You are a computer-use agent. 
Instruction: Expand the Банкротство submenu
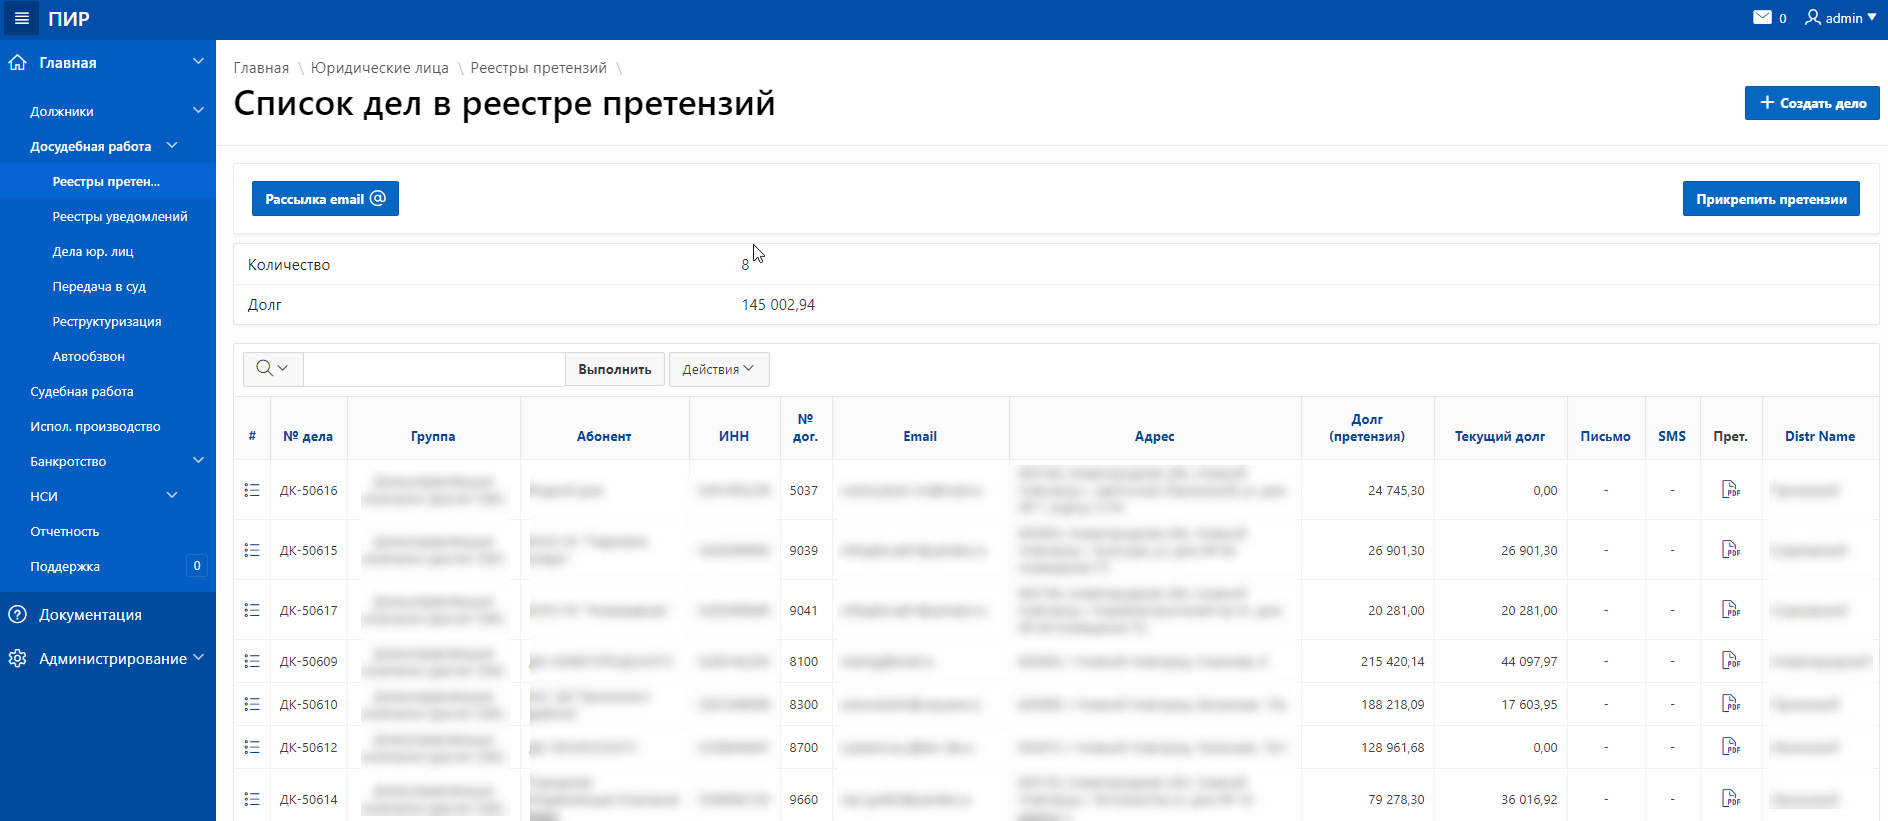(x=198, y=461)
